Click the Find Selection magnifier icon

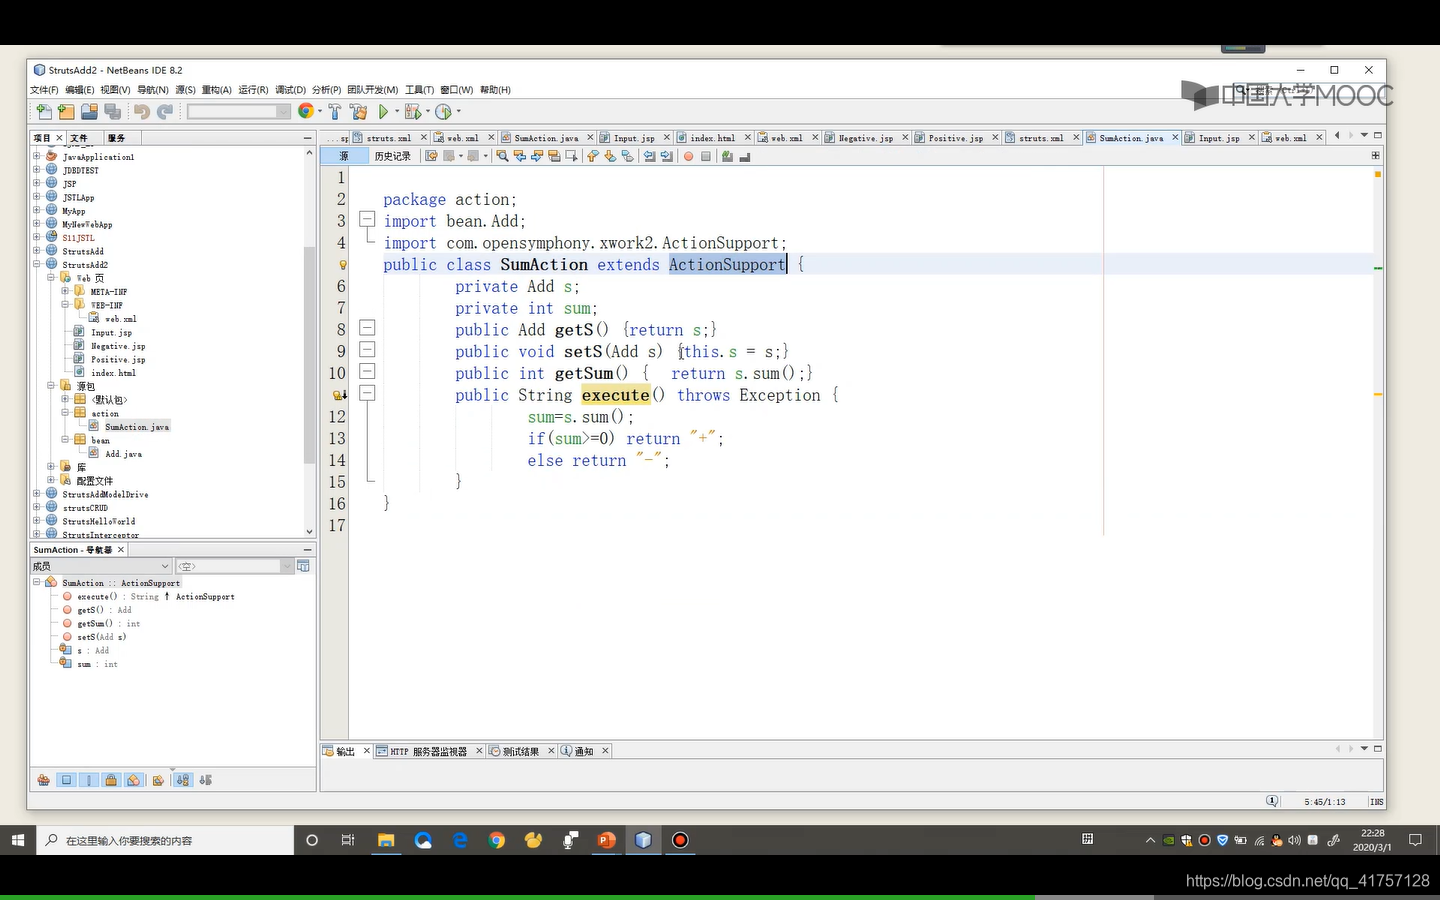click(502, 156)
